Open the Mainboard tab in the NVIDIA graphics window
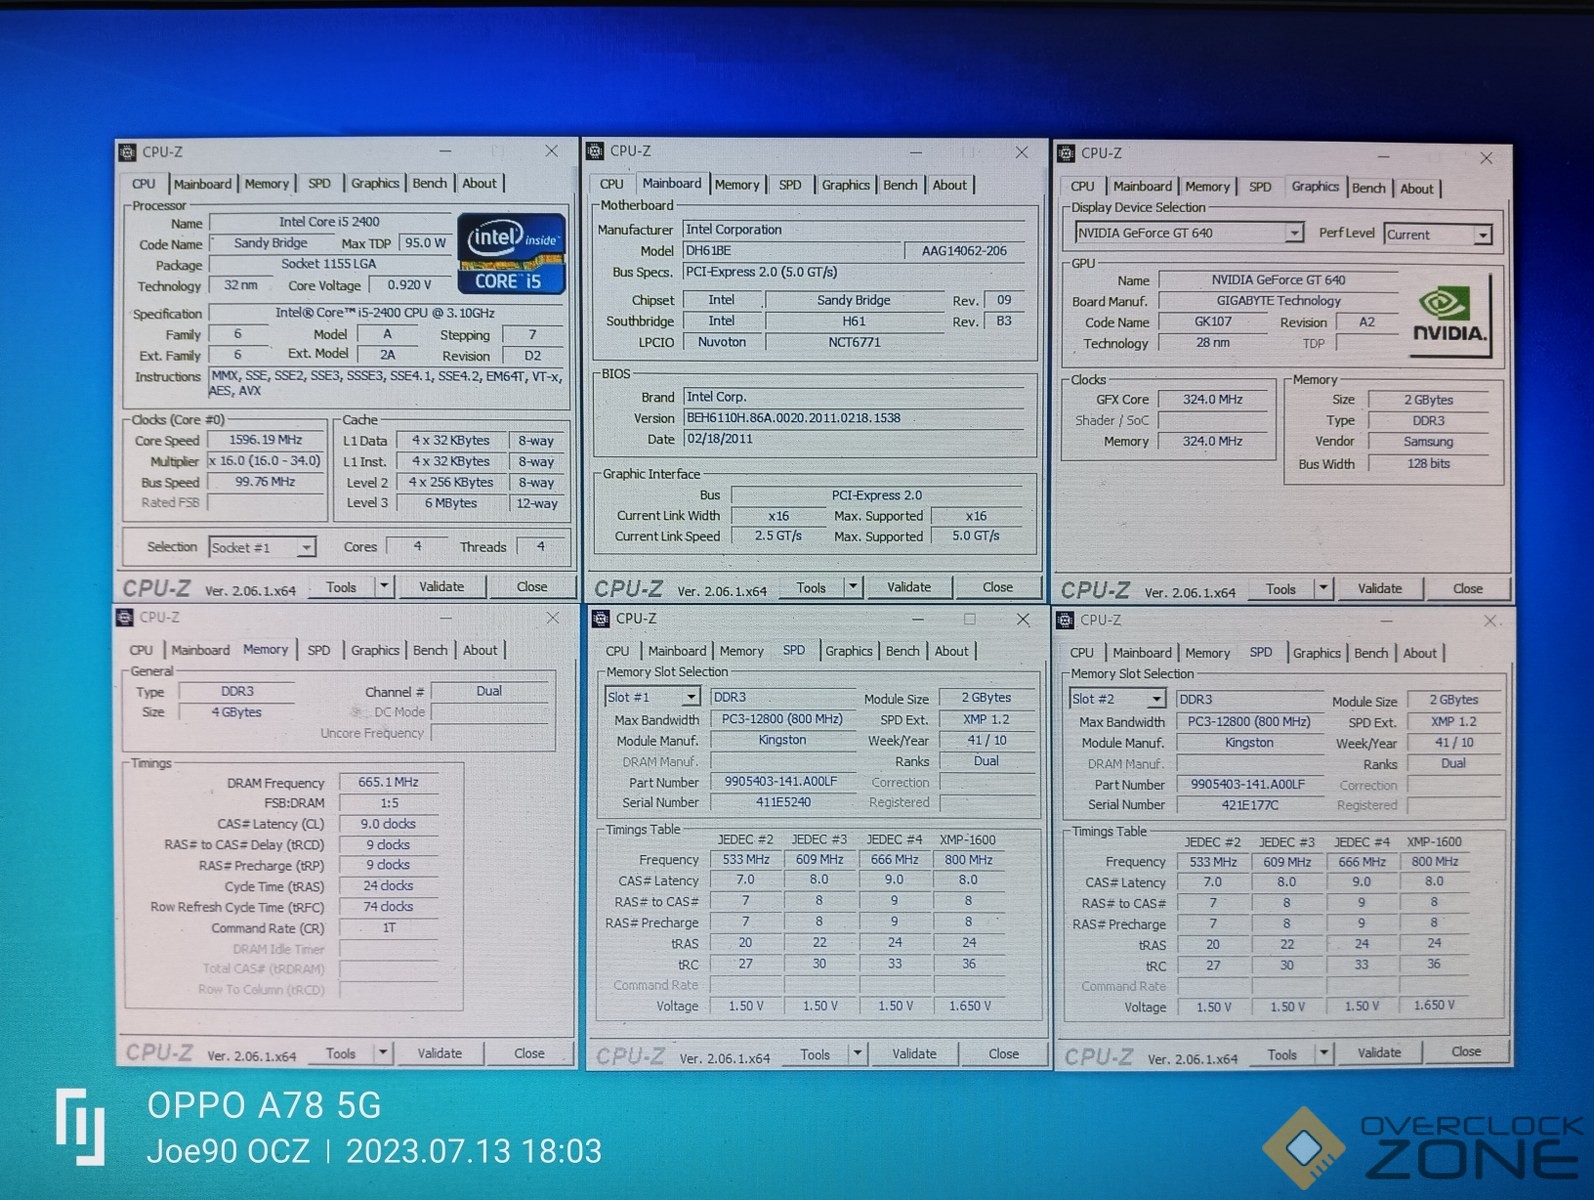The height and width of the screenshot is (1200, 1594). 1142,186
